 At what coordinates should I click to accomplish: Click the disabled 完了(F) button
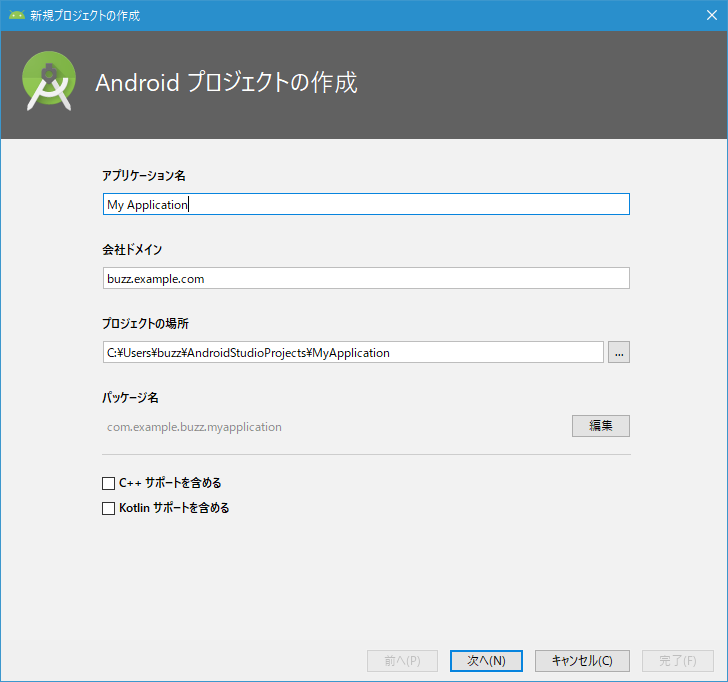678,661
